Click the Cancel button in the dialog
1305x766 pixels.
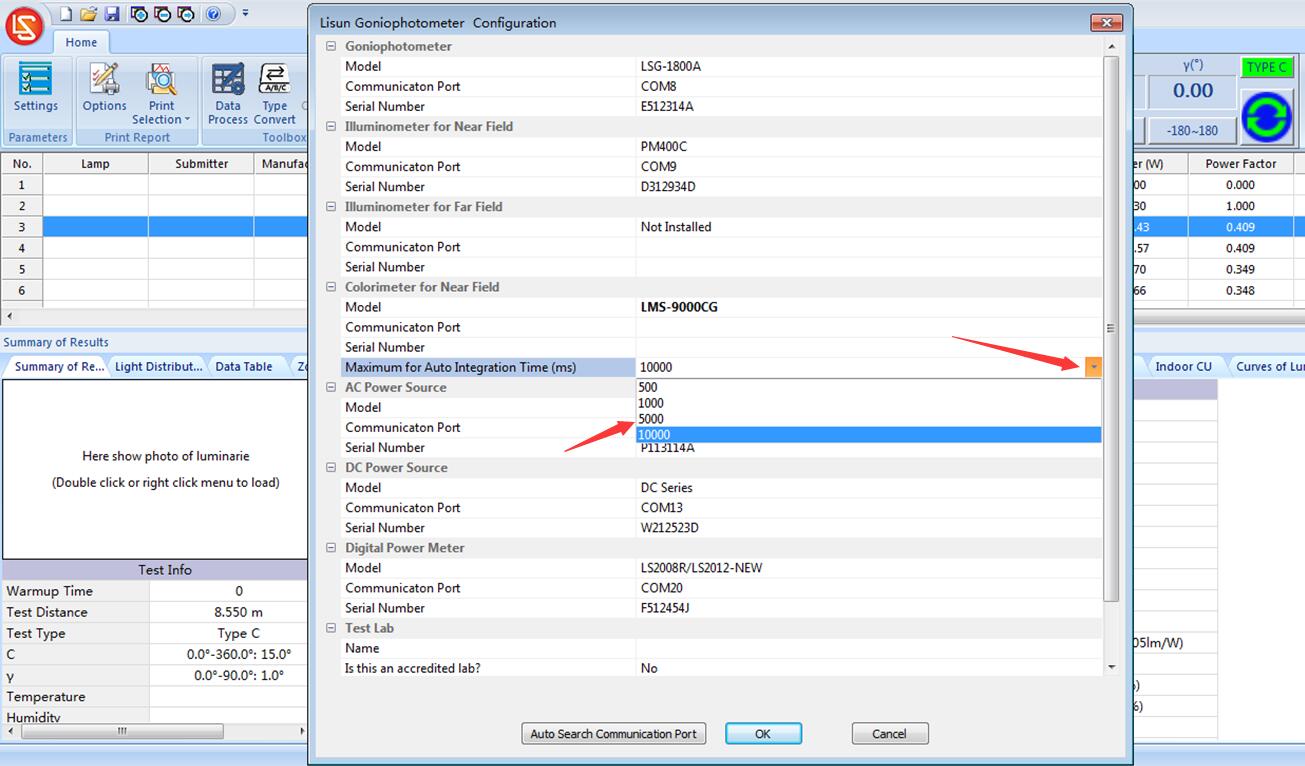(x=889, y=734)
